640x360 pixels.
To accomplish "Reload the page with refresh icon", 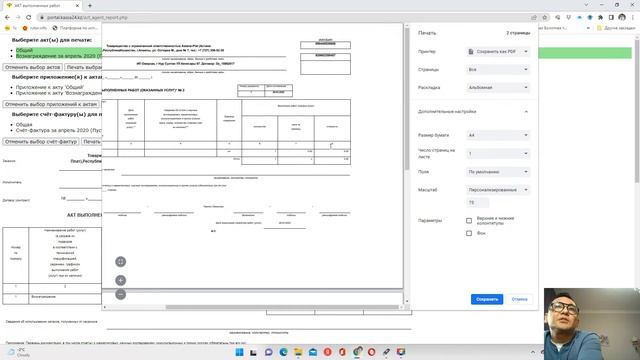I will [29, 18].
